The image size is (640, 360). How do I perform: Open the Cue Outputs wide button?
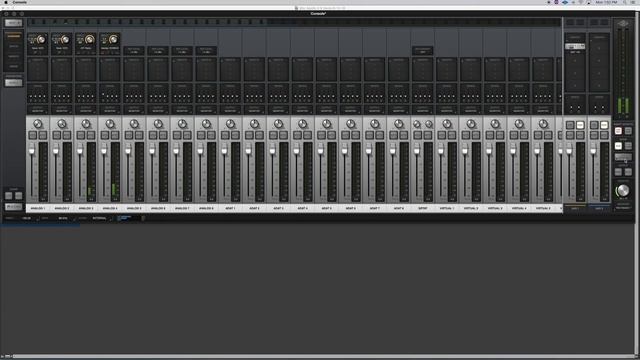coord(623,157)
